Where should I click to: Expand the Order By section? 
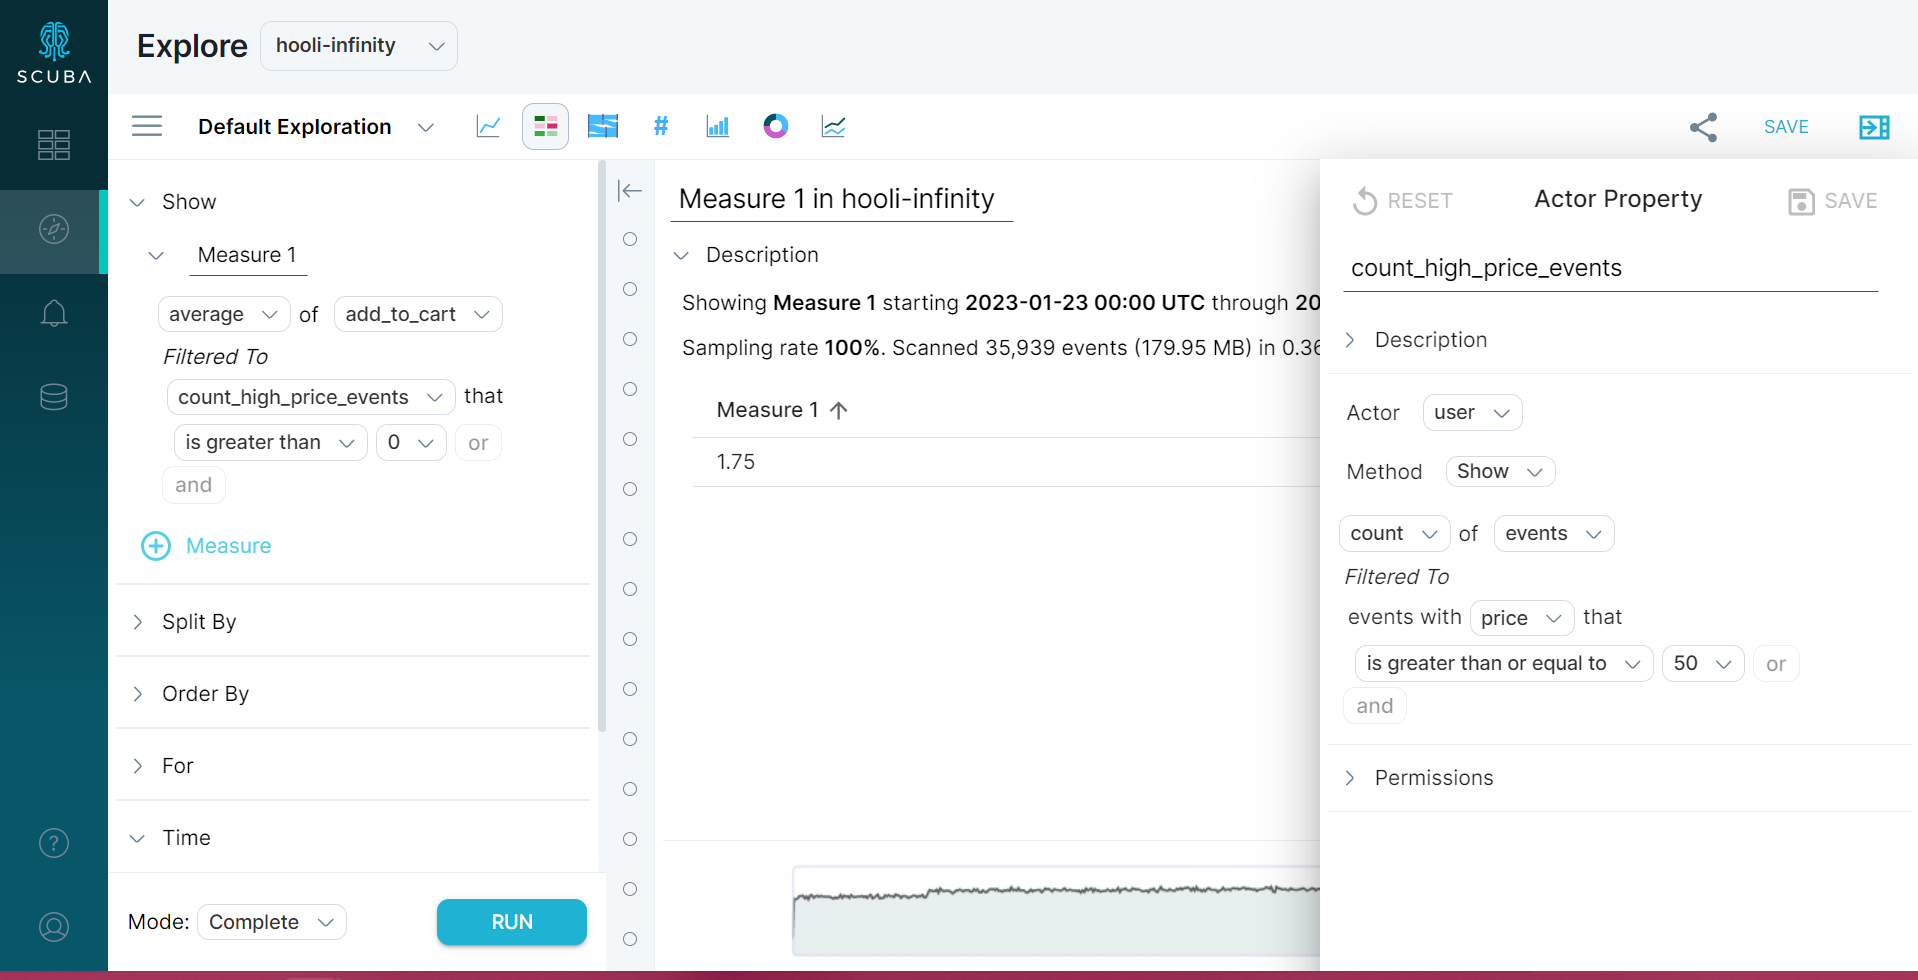tap(137, 694)
